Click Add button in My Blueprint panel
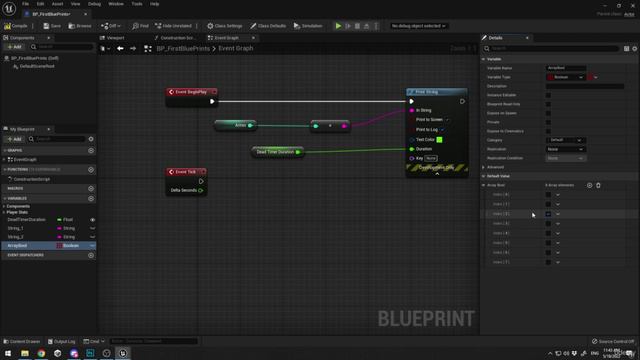 [14, 139]
